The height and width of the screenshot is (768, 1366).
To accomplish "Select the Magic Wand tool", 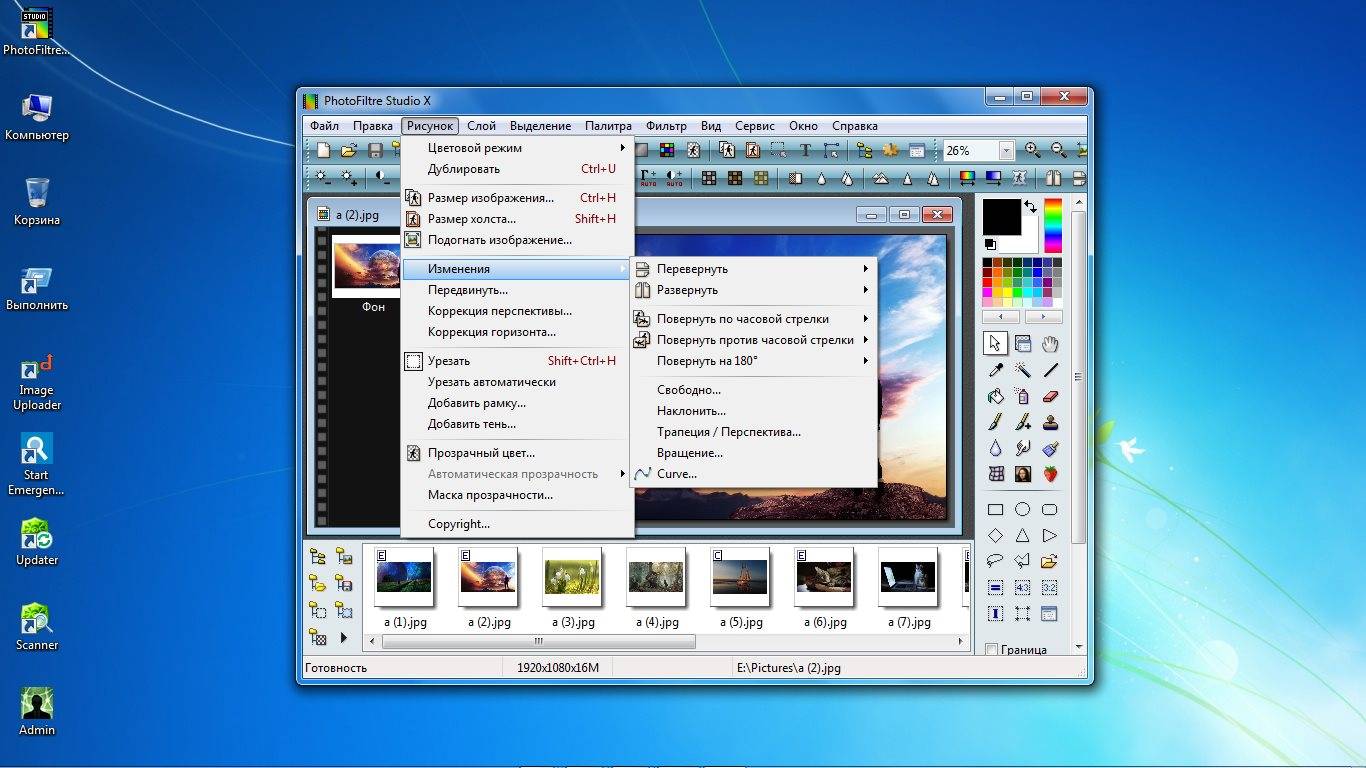I will (1022, 370).
